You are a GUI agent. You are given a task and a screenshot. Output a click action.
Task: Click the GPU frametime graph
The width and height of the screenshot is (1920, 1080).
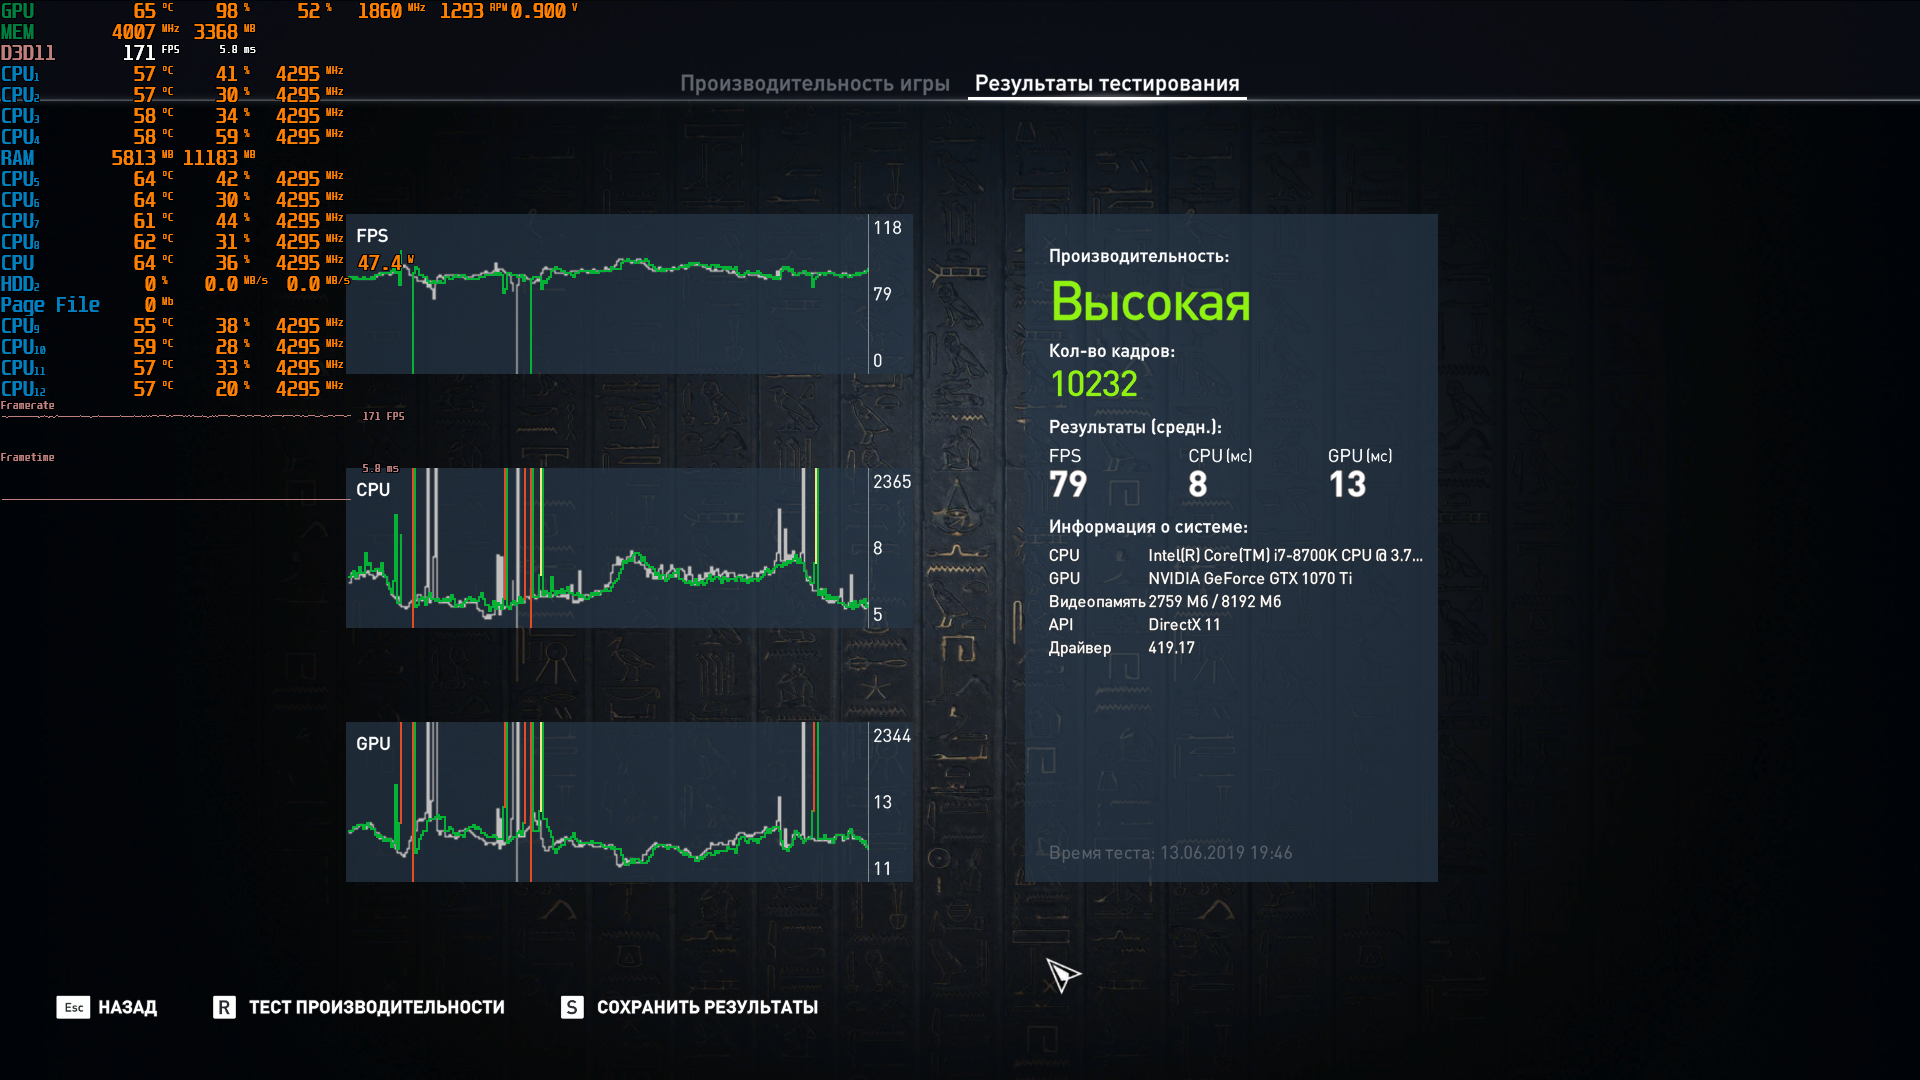607,802
